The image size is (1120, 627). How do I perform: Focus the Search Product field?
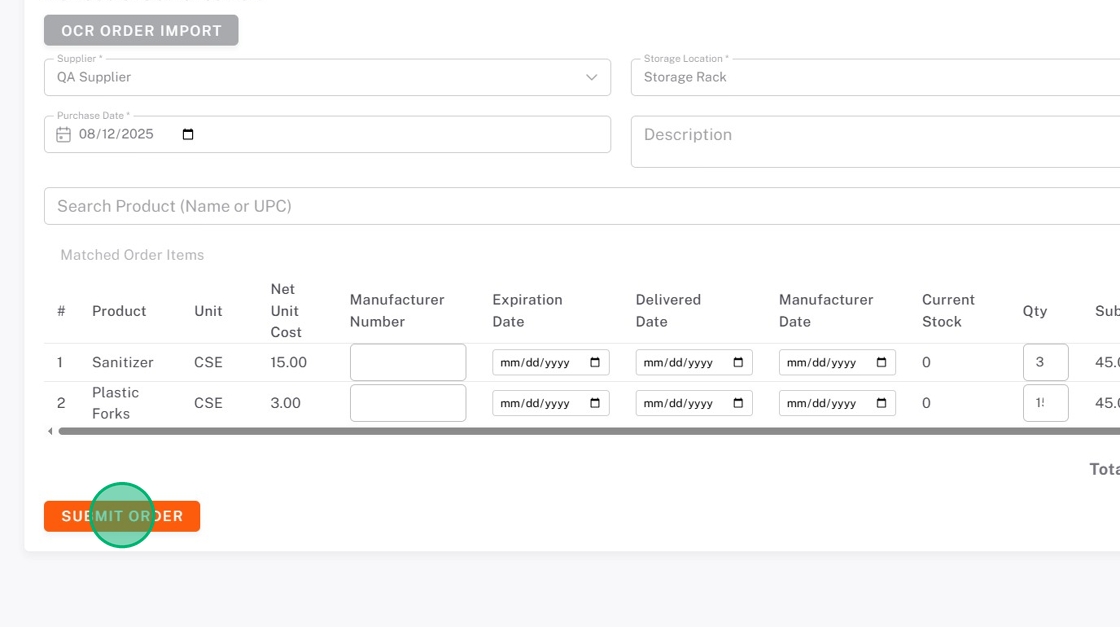click(x=580, y=206)
